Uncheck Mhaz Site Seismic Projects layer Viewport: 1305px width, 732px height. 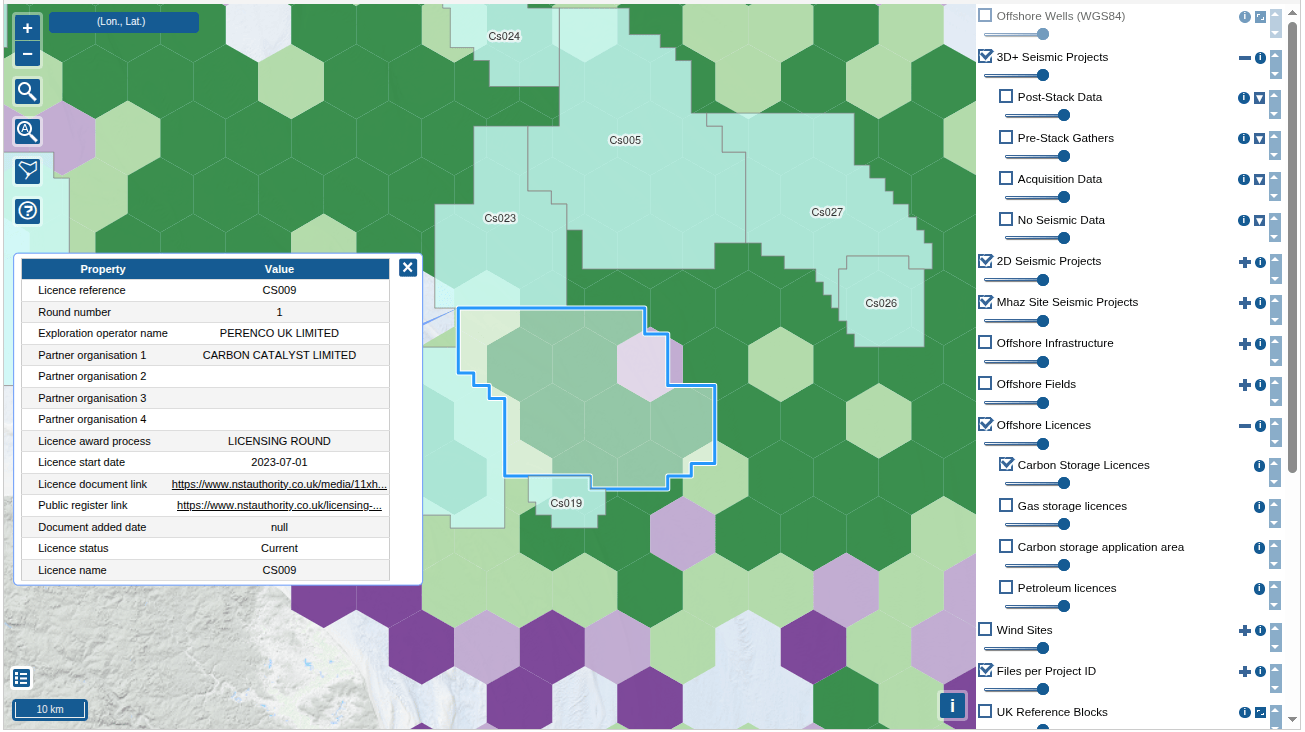[985, 302]
